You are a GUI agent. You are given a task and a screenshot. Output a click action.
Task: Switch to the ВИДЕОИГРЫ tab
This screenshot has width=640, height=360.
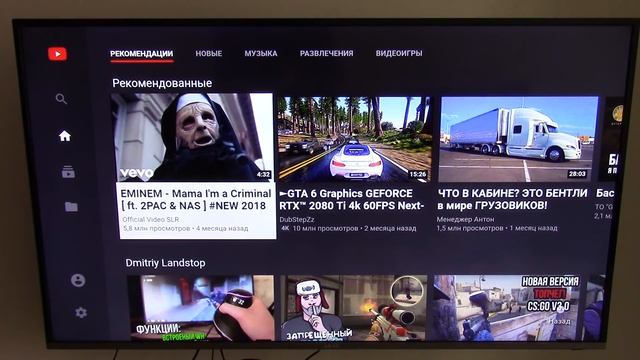point(399,53)
